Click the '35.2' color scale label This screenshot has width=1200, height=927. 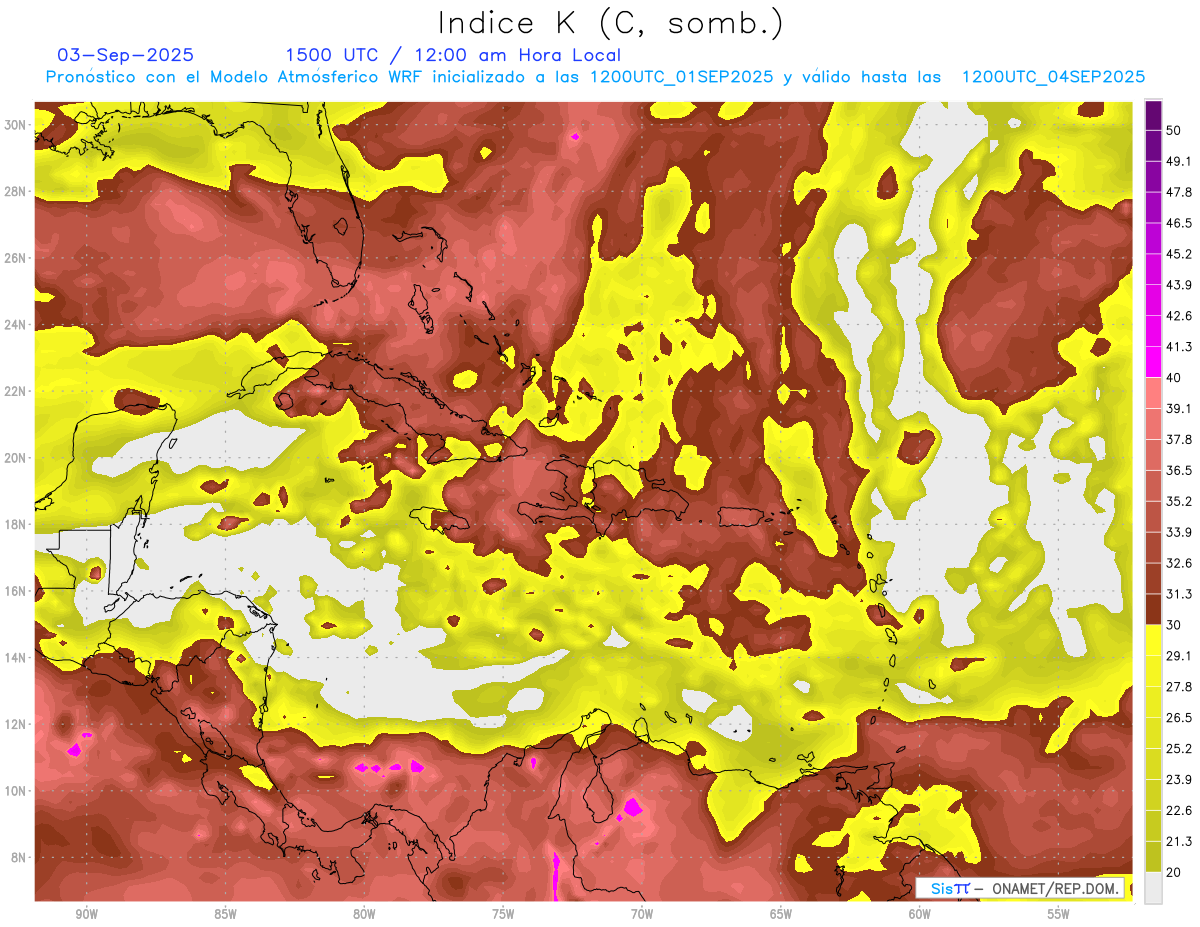click(1178, 501)
